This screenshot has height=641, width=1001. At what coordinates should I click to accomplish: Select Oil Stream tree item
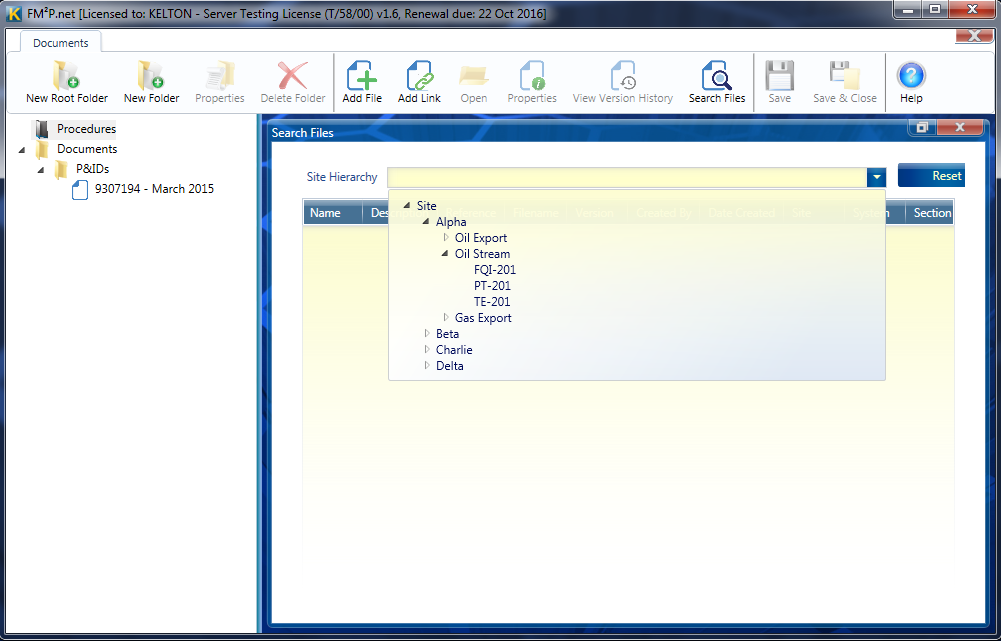click(482, 253)
